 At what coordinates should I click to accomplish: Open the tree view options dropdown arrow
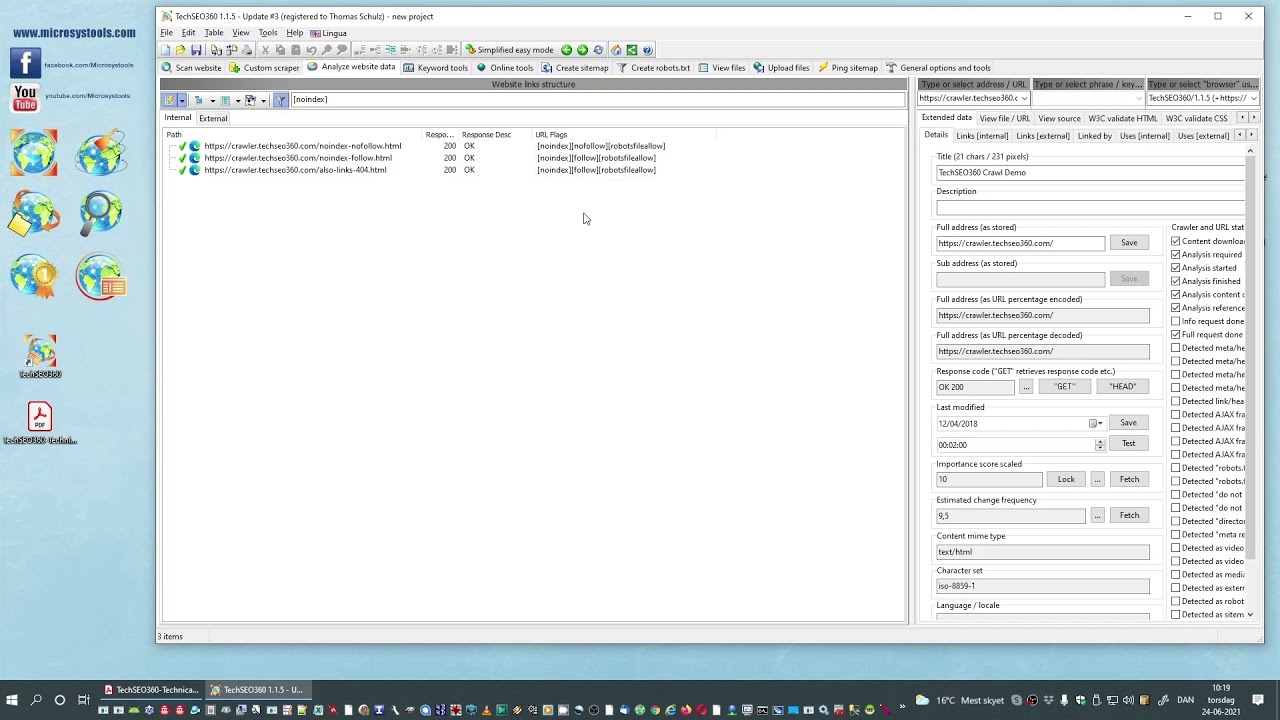pos(212,100)
